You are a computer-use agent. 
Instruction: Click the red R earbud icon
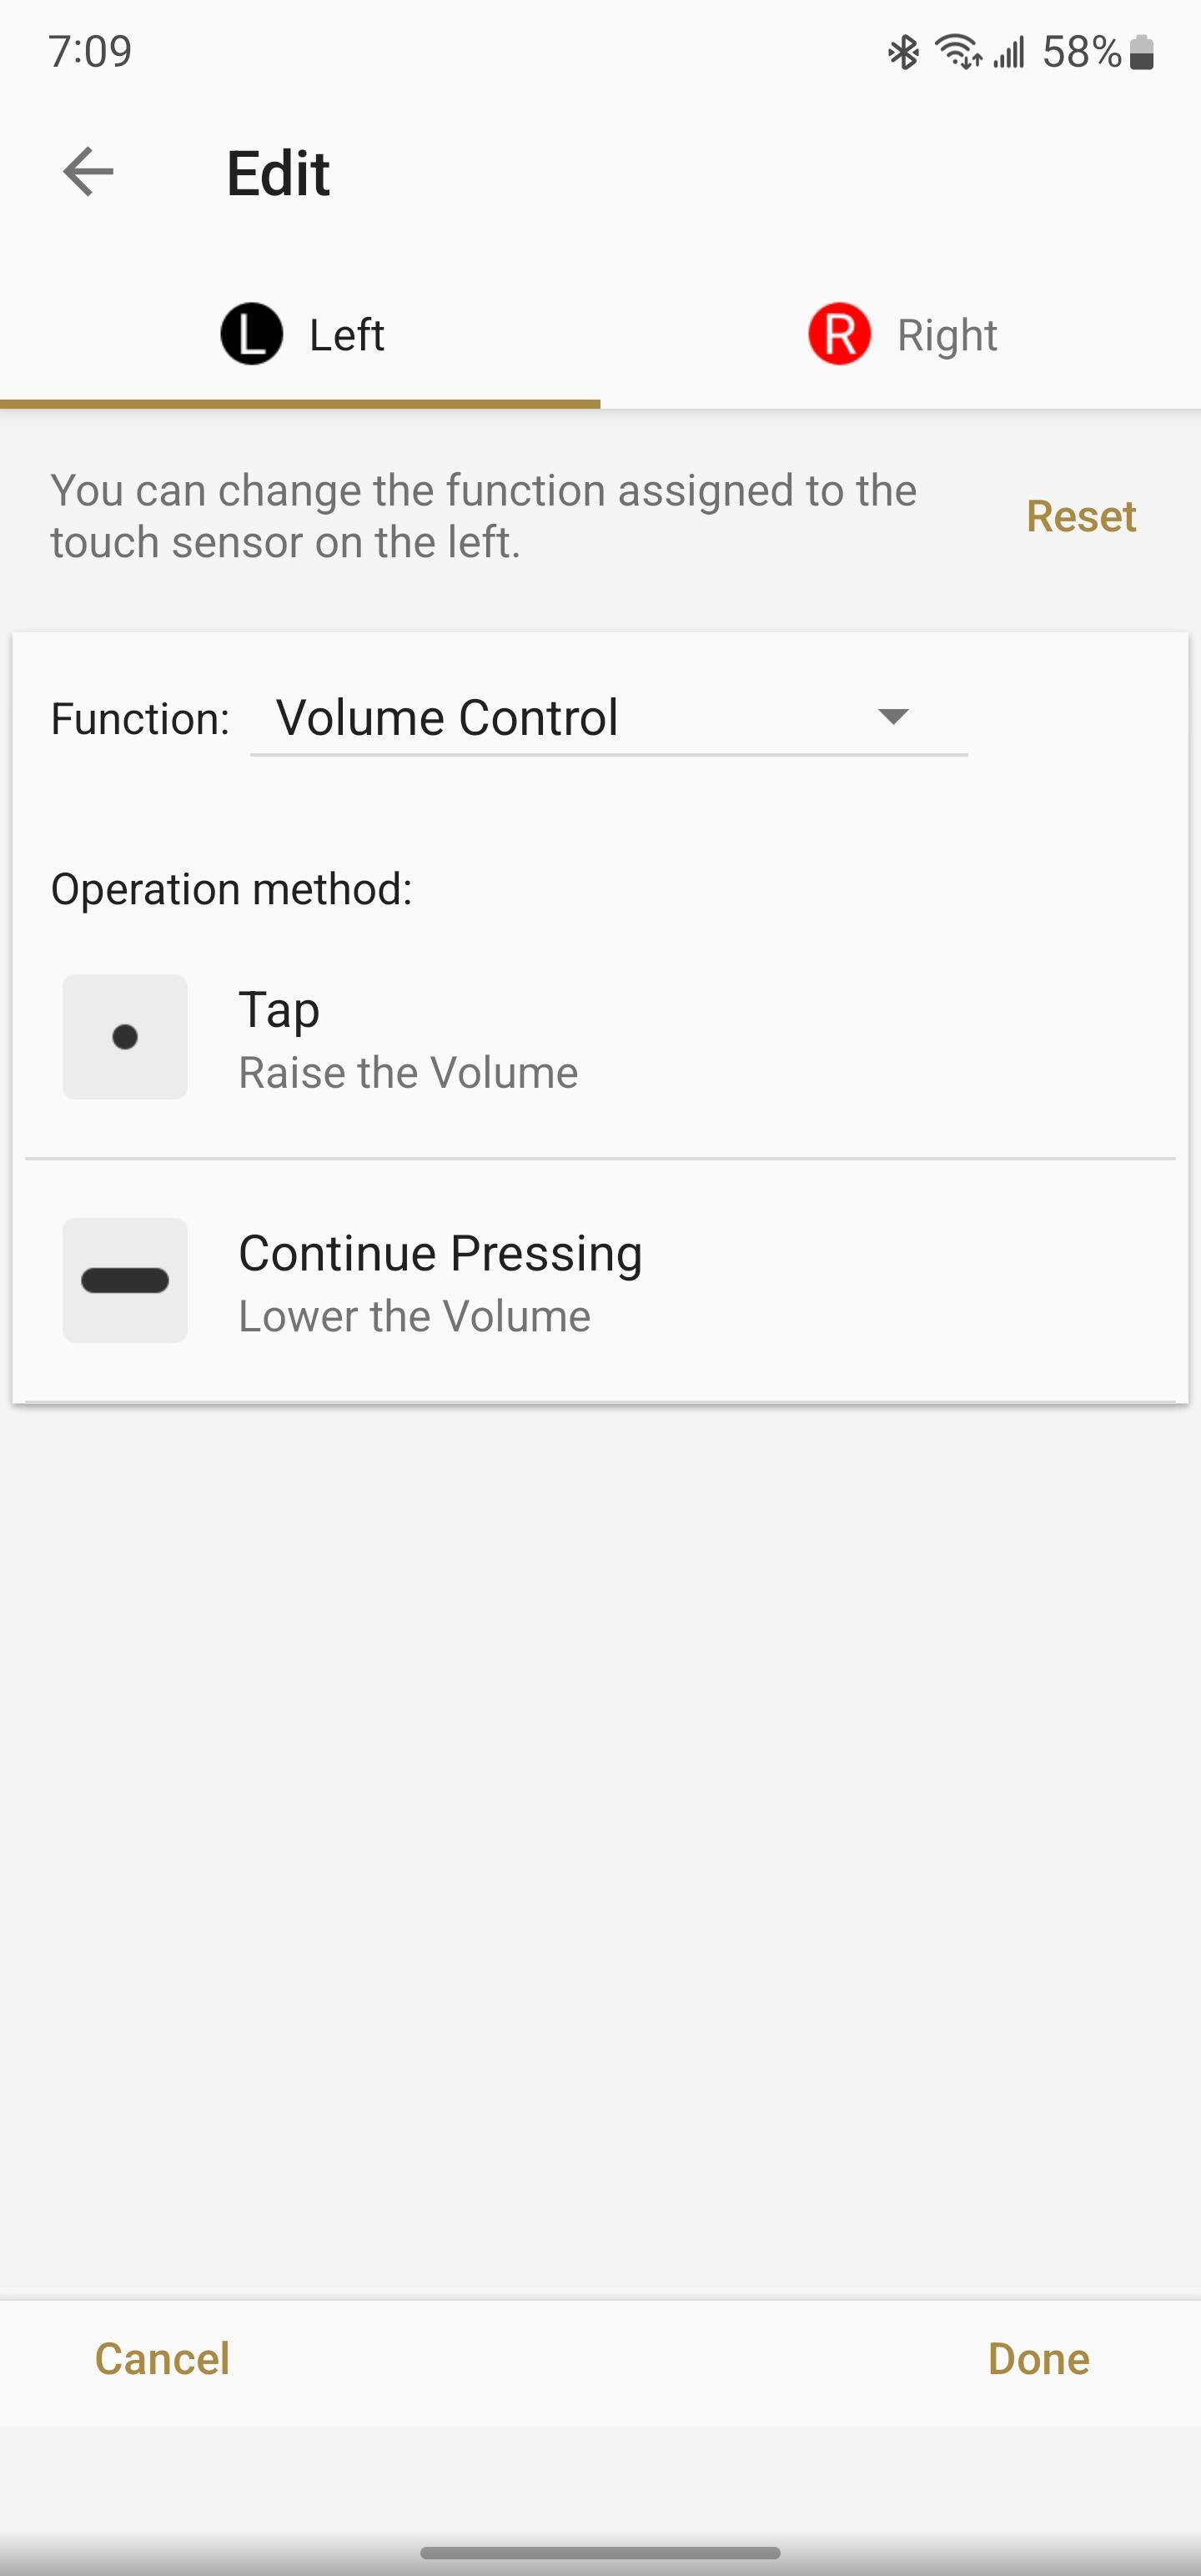(839, 334)
